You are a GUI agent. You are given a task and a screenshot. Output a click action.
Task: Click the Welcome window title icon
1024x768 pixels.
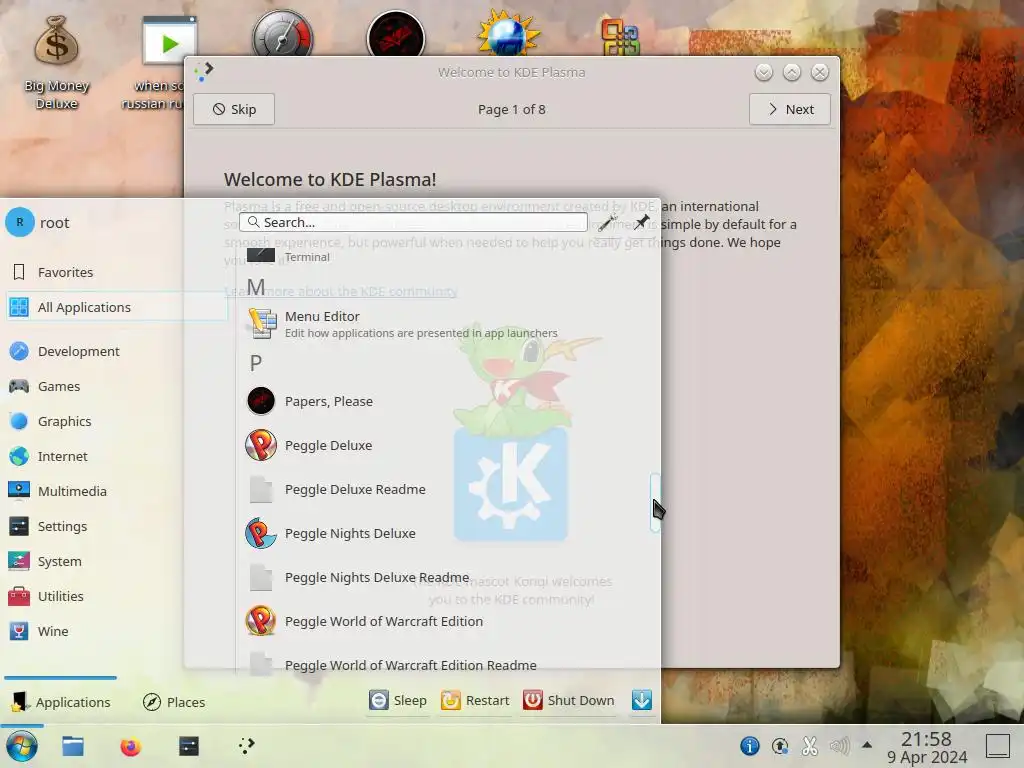204,71
